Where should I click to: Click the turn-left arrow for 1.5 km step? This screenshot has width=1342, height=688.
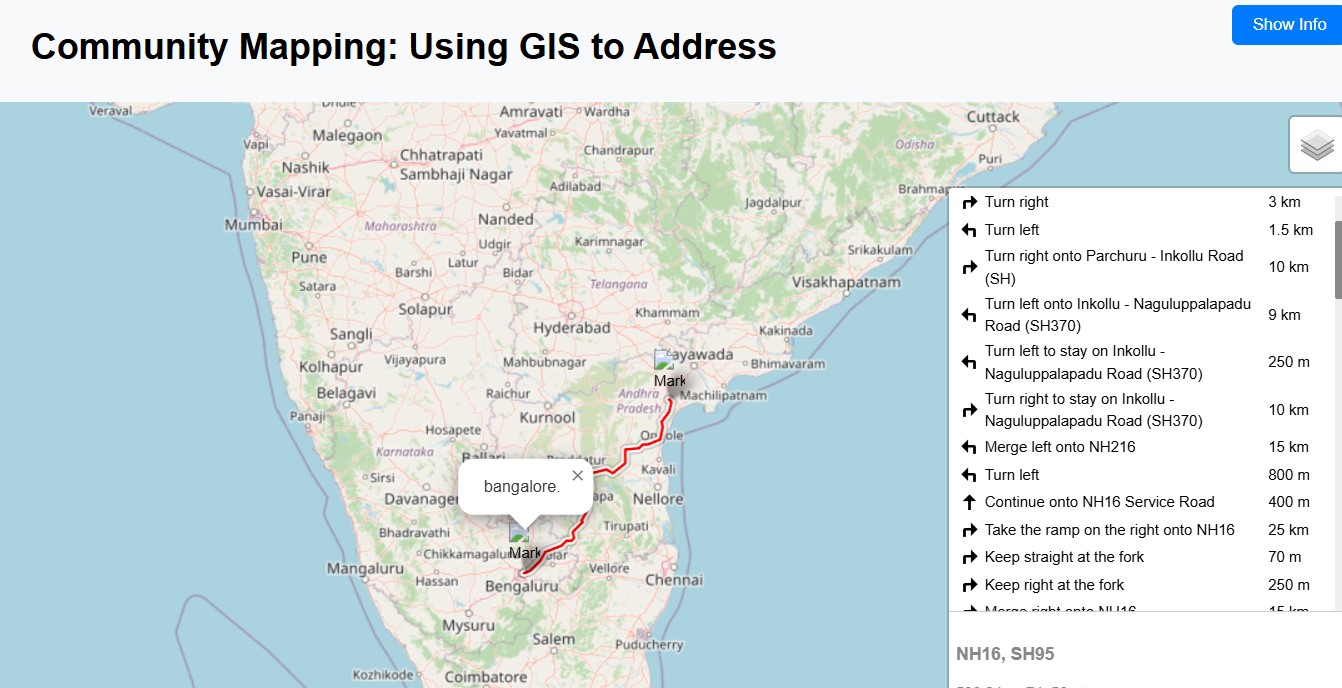pos(969,230)
